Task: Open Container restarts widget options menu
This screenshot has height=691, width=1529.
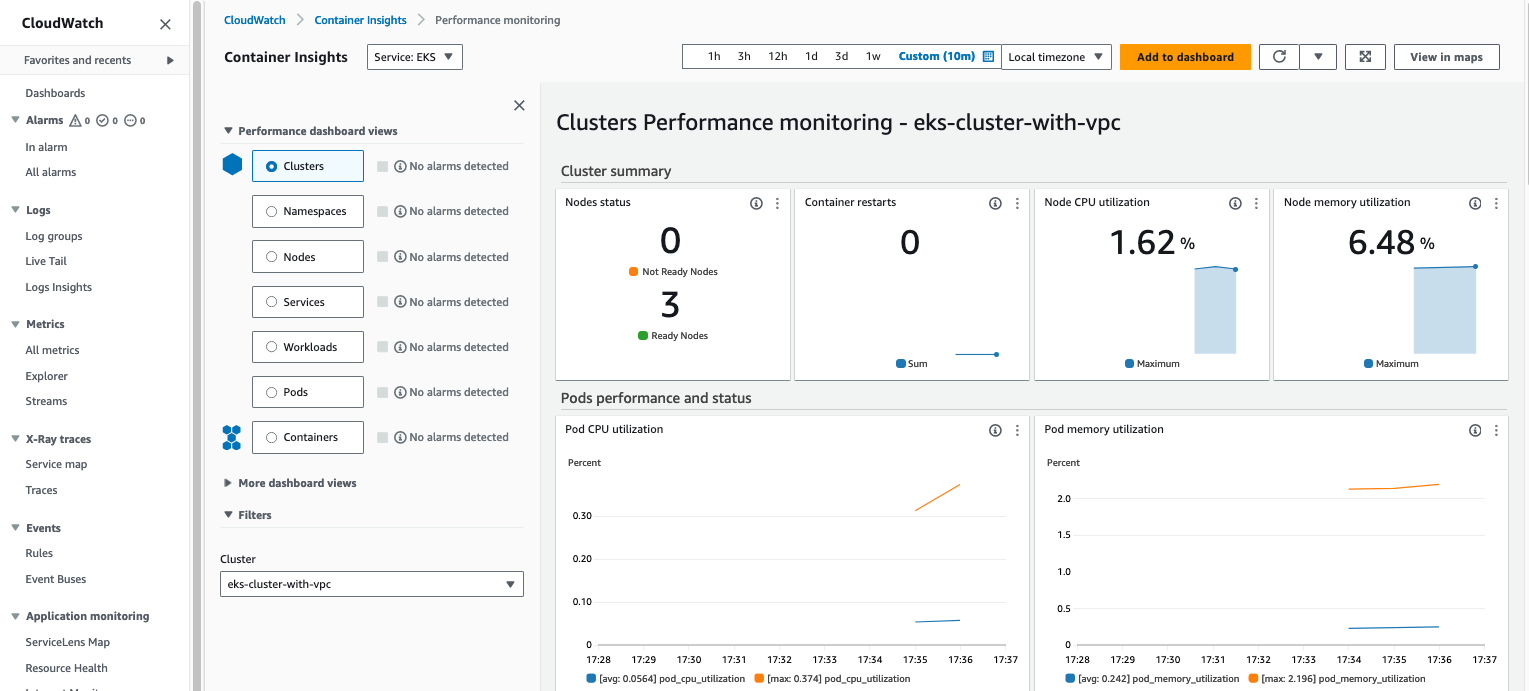Action: (1017, 203)
